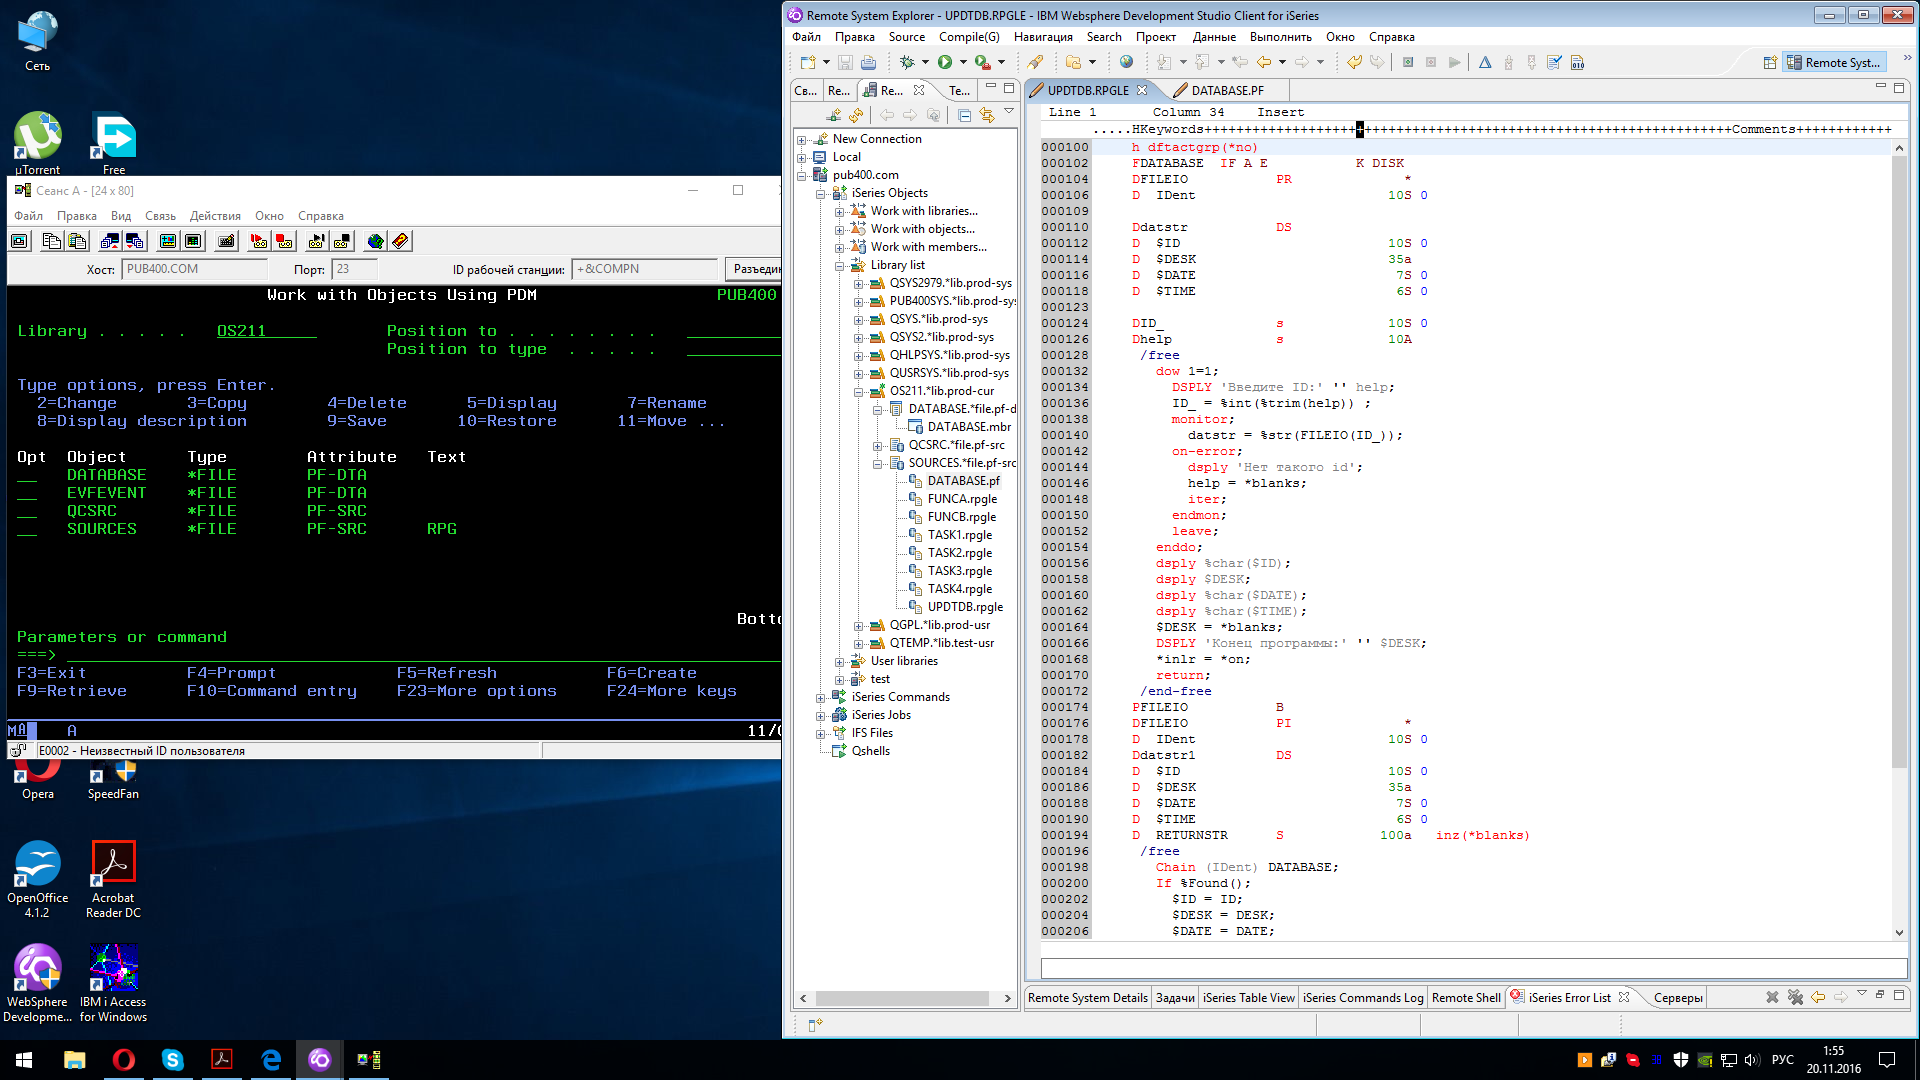This screenshot has height=1080, width=1920.
Task: Launch the Debug bug icon
Action: (x=907, y=62)
